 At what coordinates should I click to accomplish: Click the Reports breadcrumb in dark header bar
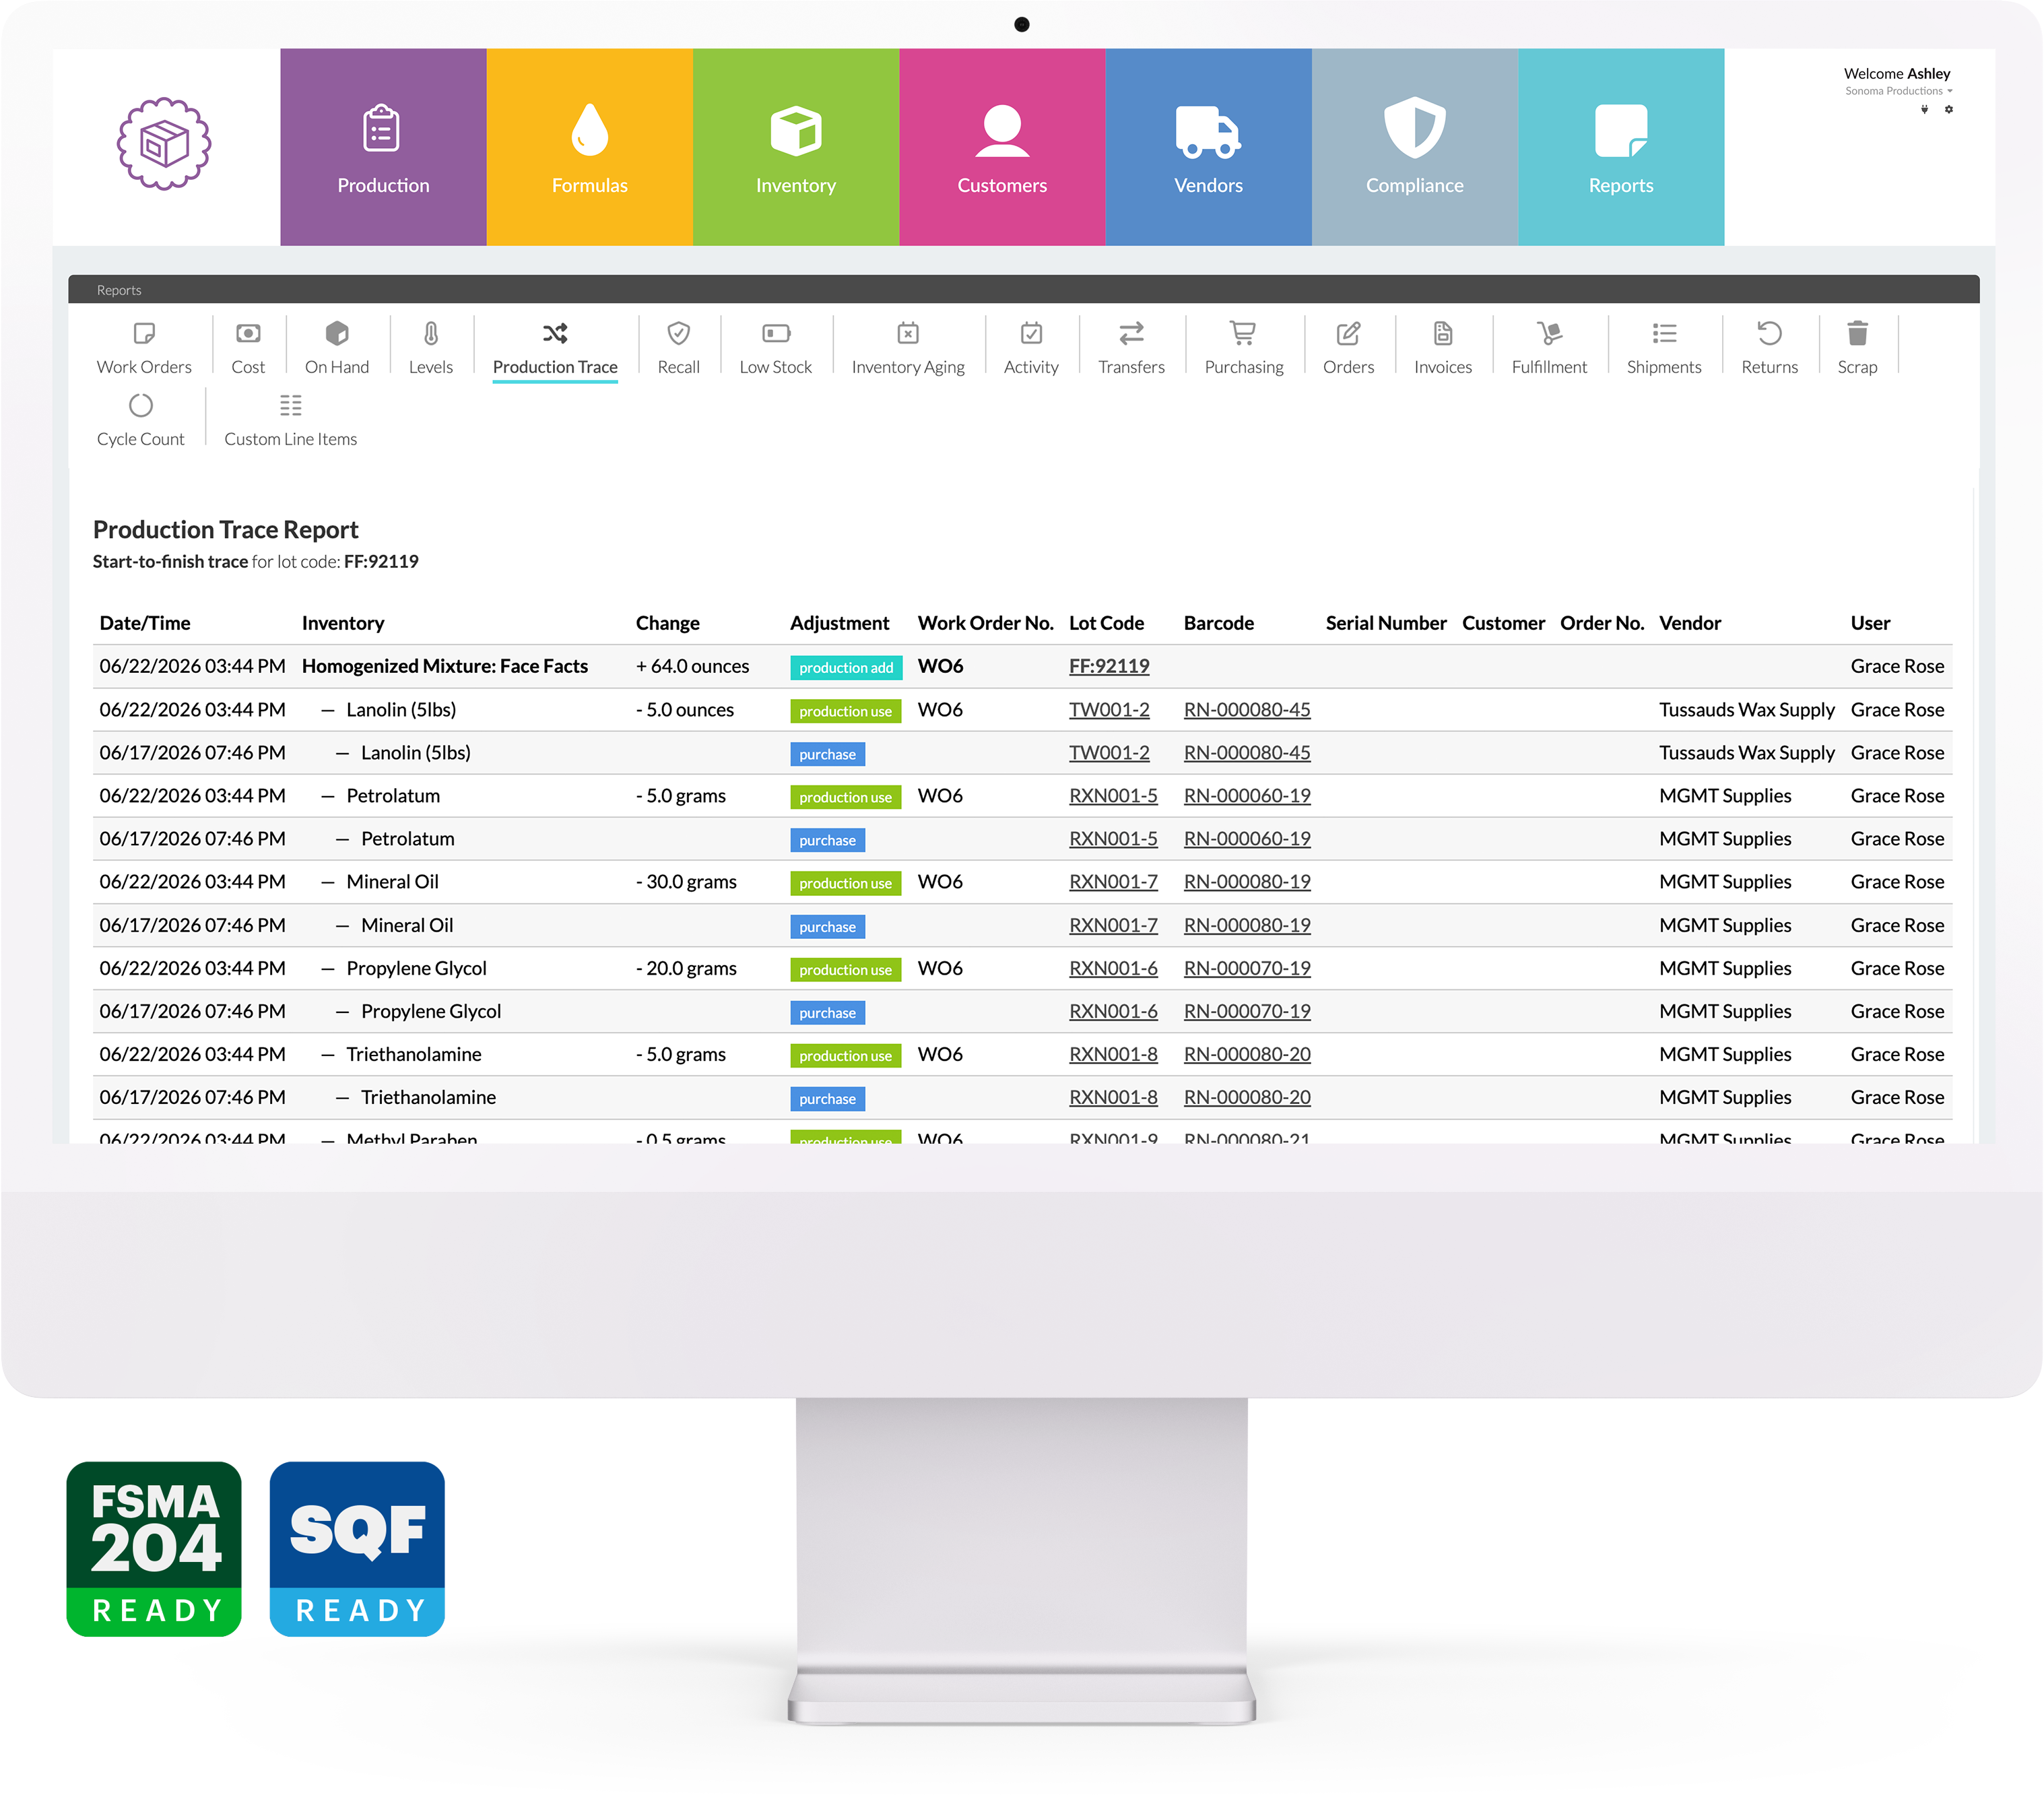pos(119,290)
